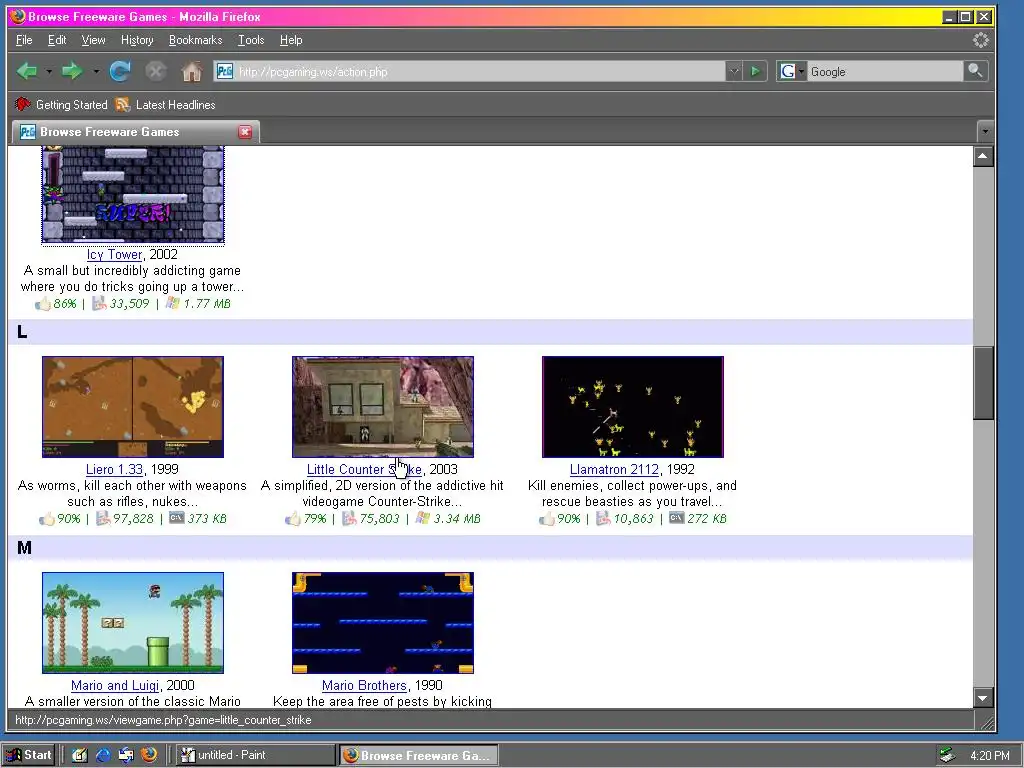Open the Windows Start menu
1024x768 pixels.
29,755
